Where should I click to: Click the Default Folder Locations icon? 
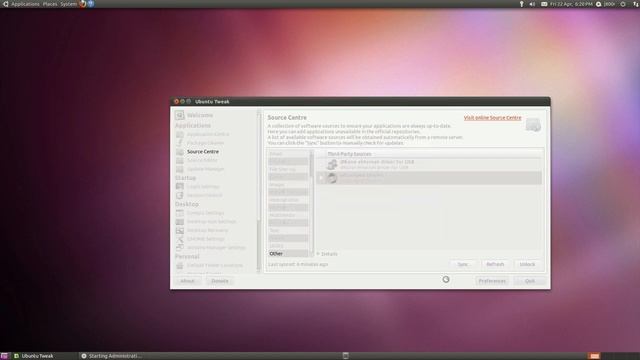(180, 265)
